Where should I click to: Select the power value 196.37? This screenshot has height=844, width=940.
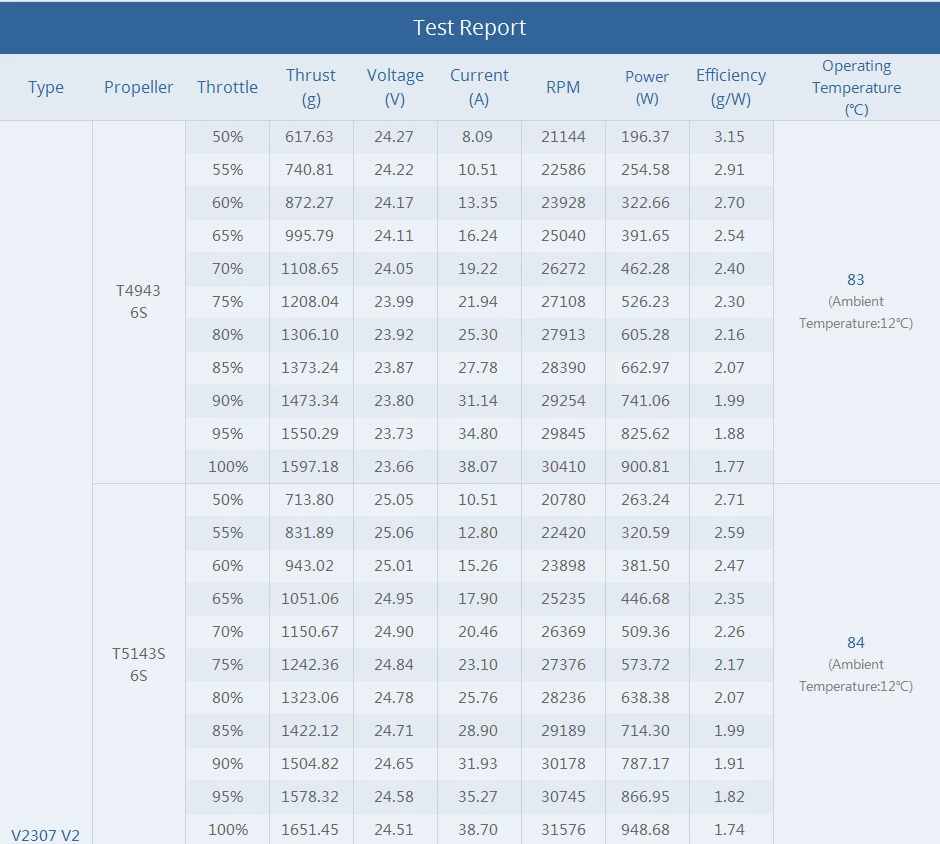[x=647, y=136]
